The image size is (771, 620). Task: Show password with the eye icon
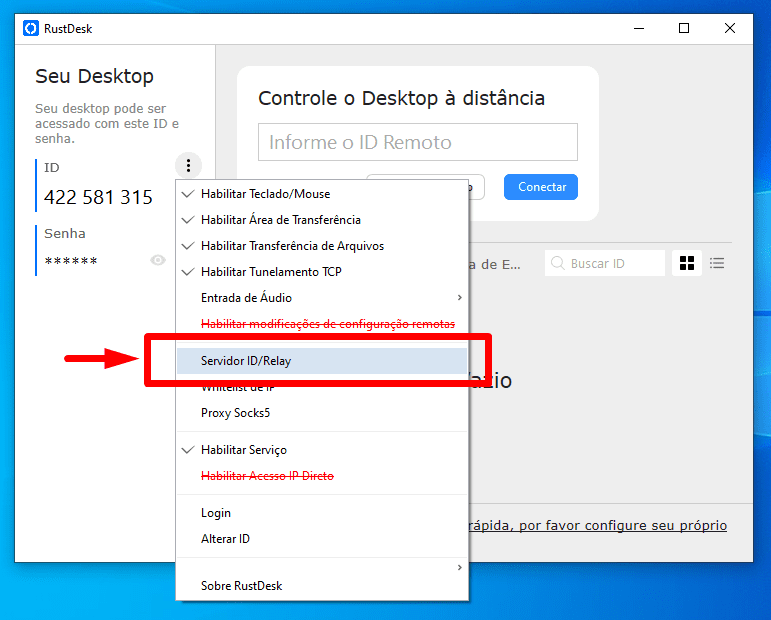158,260
